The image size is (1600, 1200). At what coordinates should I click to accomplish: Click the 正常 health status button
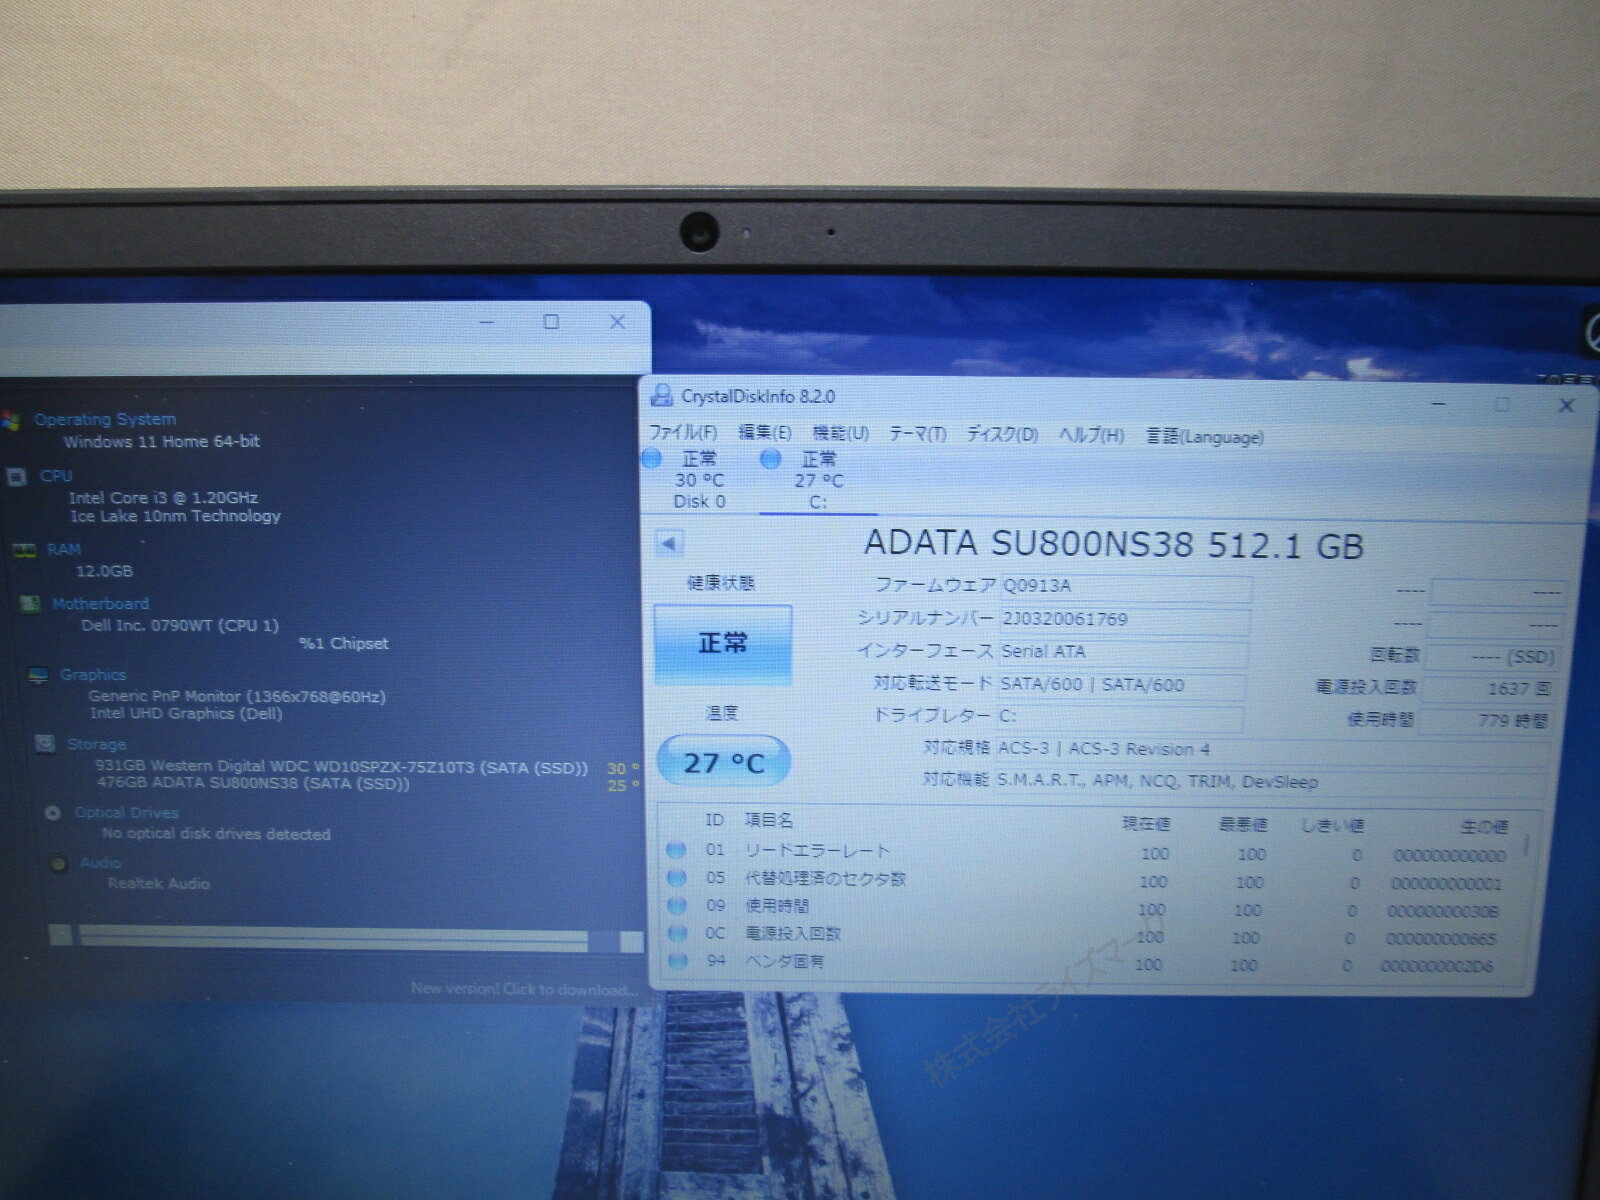pos(723,643)
